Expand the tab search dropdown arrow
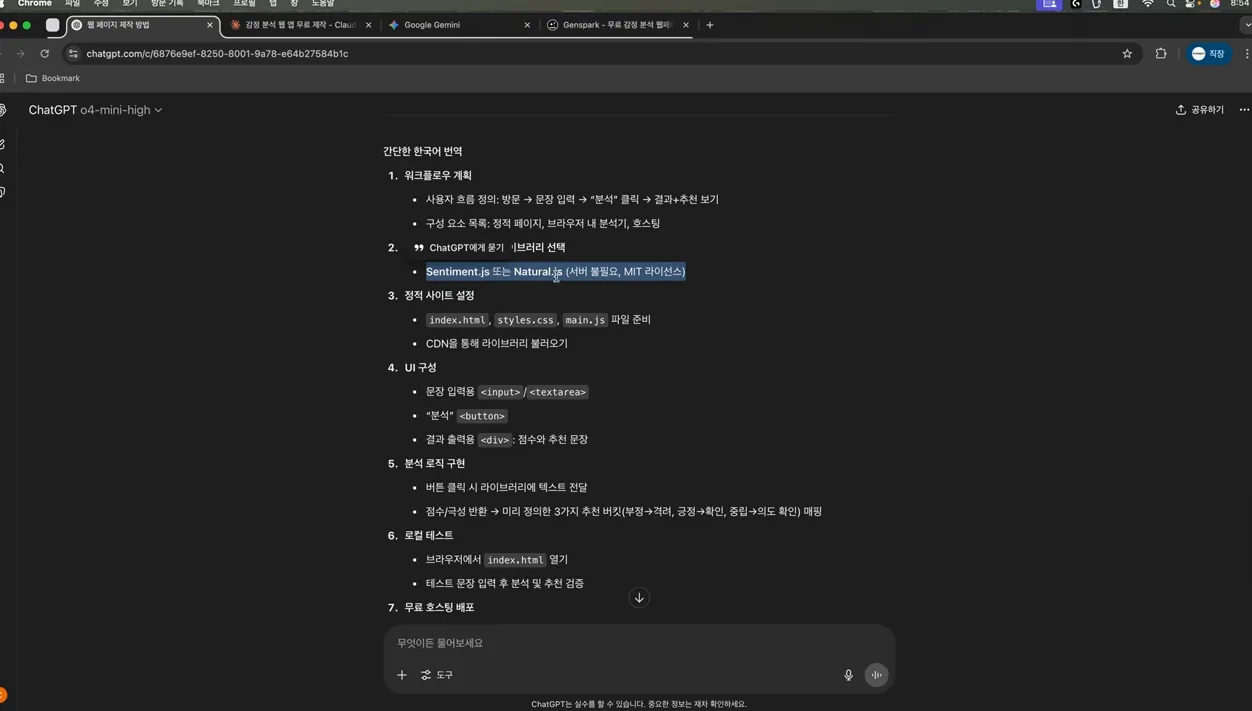Screen dimensions: 1252x711 pos(1246,25)
